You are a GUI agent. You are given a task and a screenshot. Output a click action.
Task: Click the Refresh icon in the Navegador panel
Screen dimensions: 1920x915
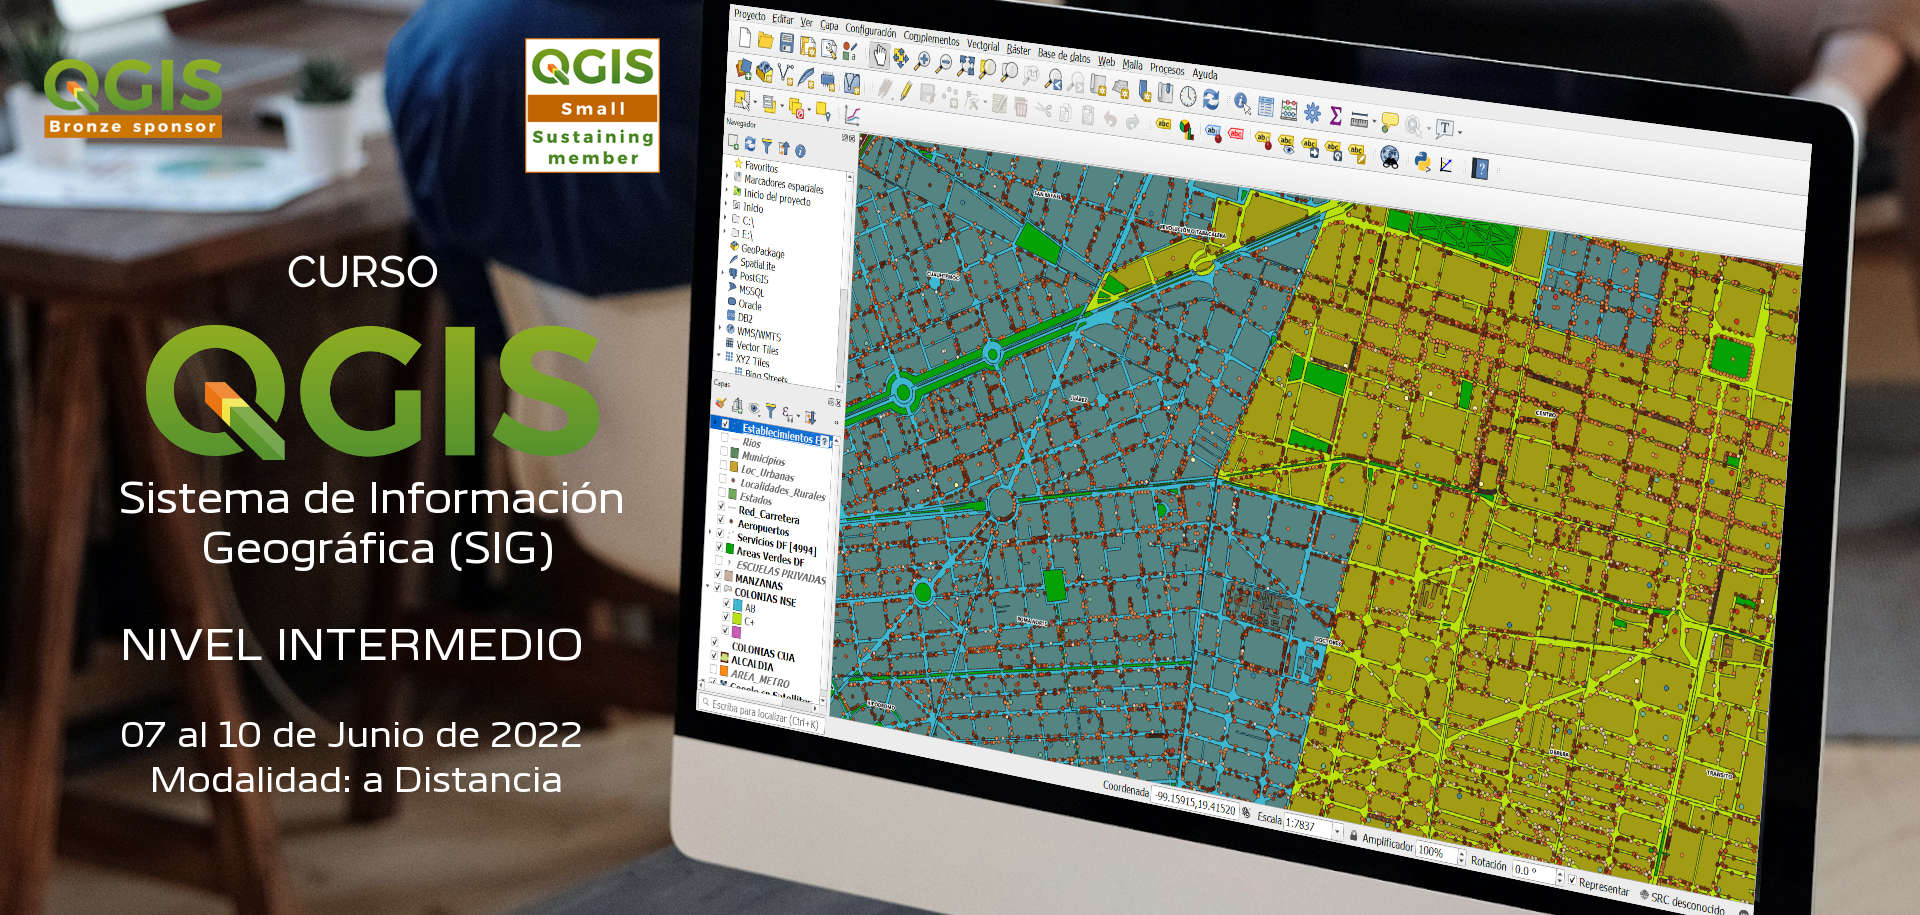click(x=750, y=144)
